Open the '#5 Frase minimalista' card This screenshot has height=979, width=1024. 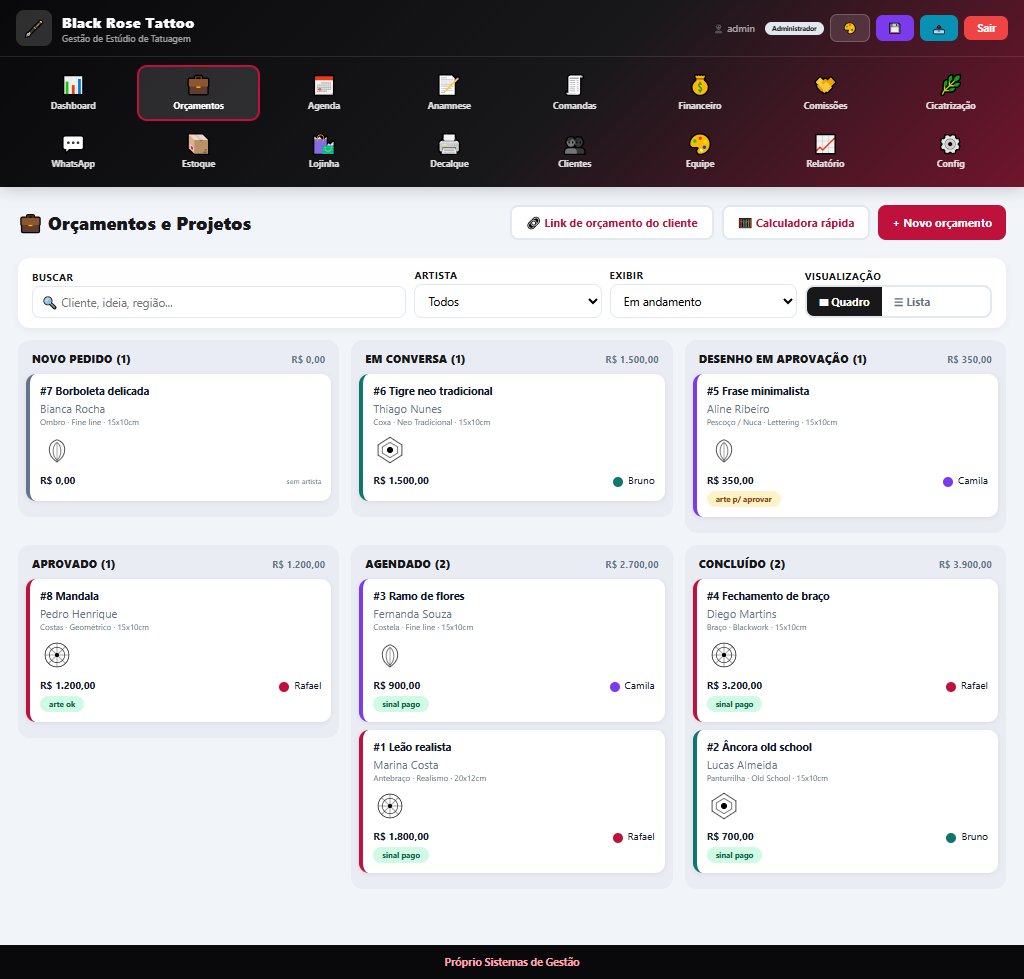(x=846, y=445)
